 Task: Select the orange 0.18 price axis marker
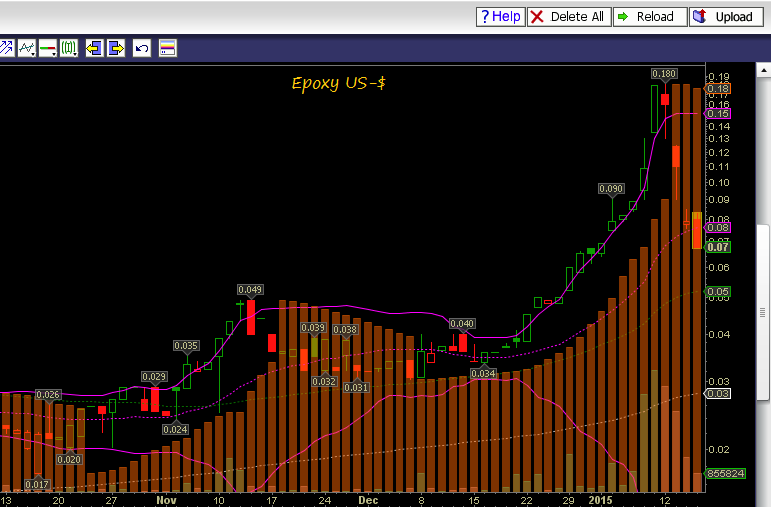point(719,89)
